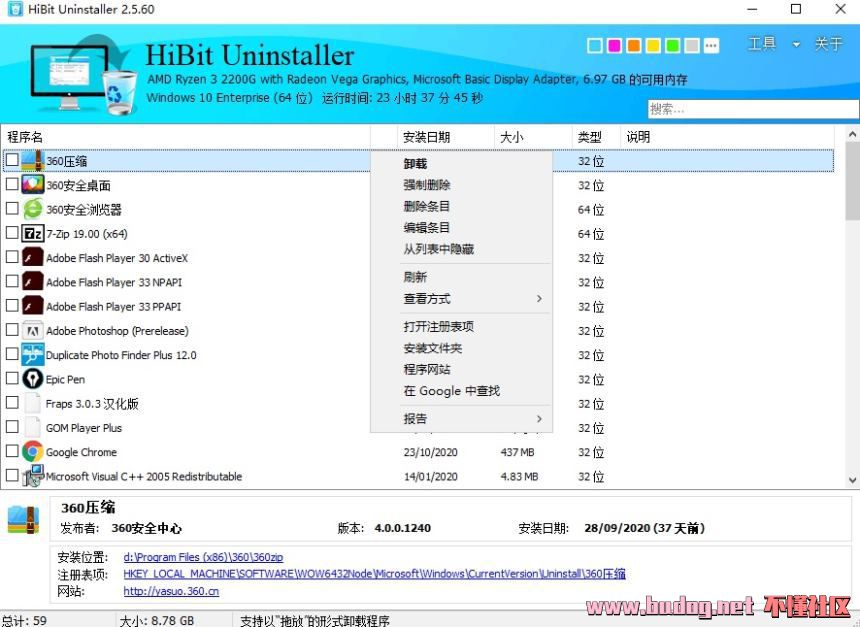Viewport: 860px width, 627px height.
Task: Click the GOM Player Plus file icon
Action: pyautogui.click(x=32, y=427)
